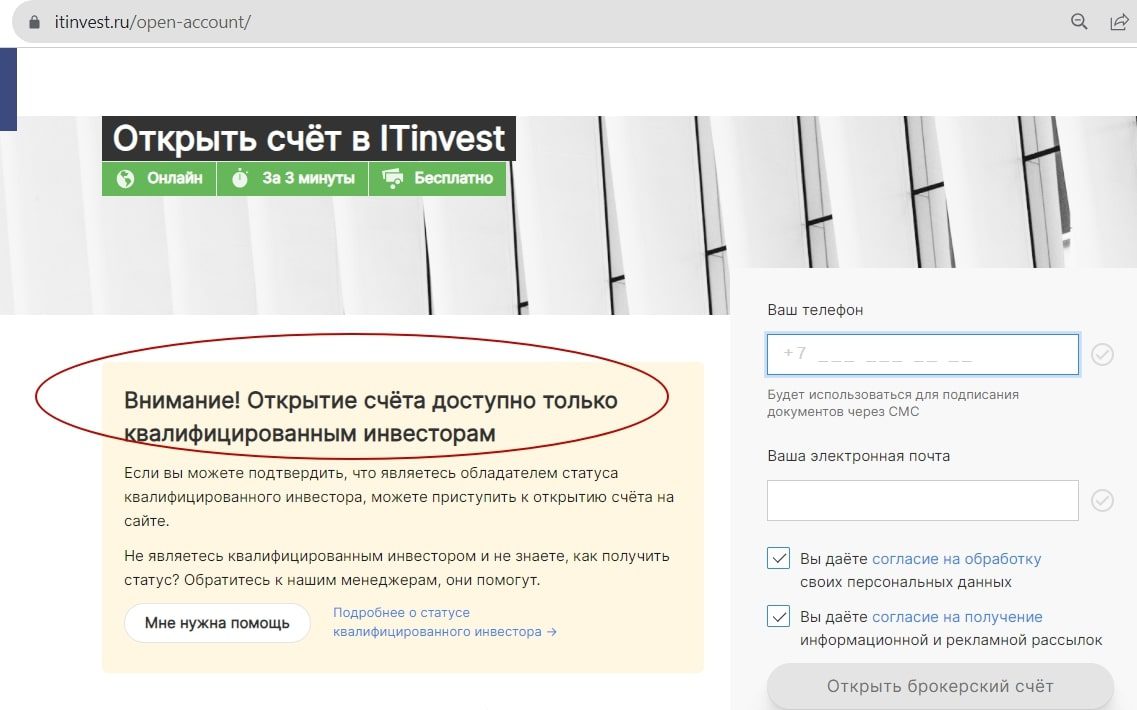
Task: Click the Ваш телефон label
Action: tap(815, 310)
